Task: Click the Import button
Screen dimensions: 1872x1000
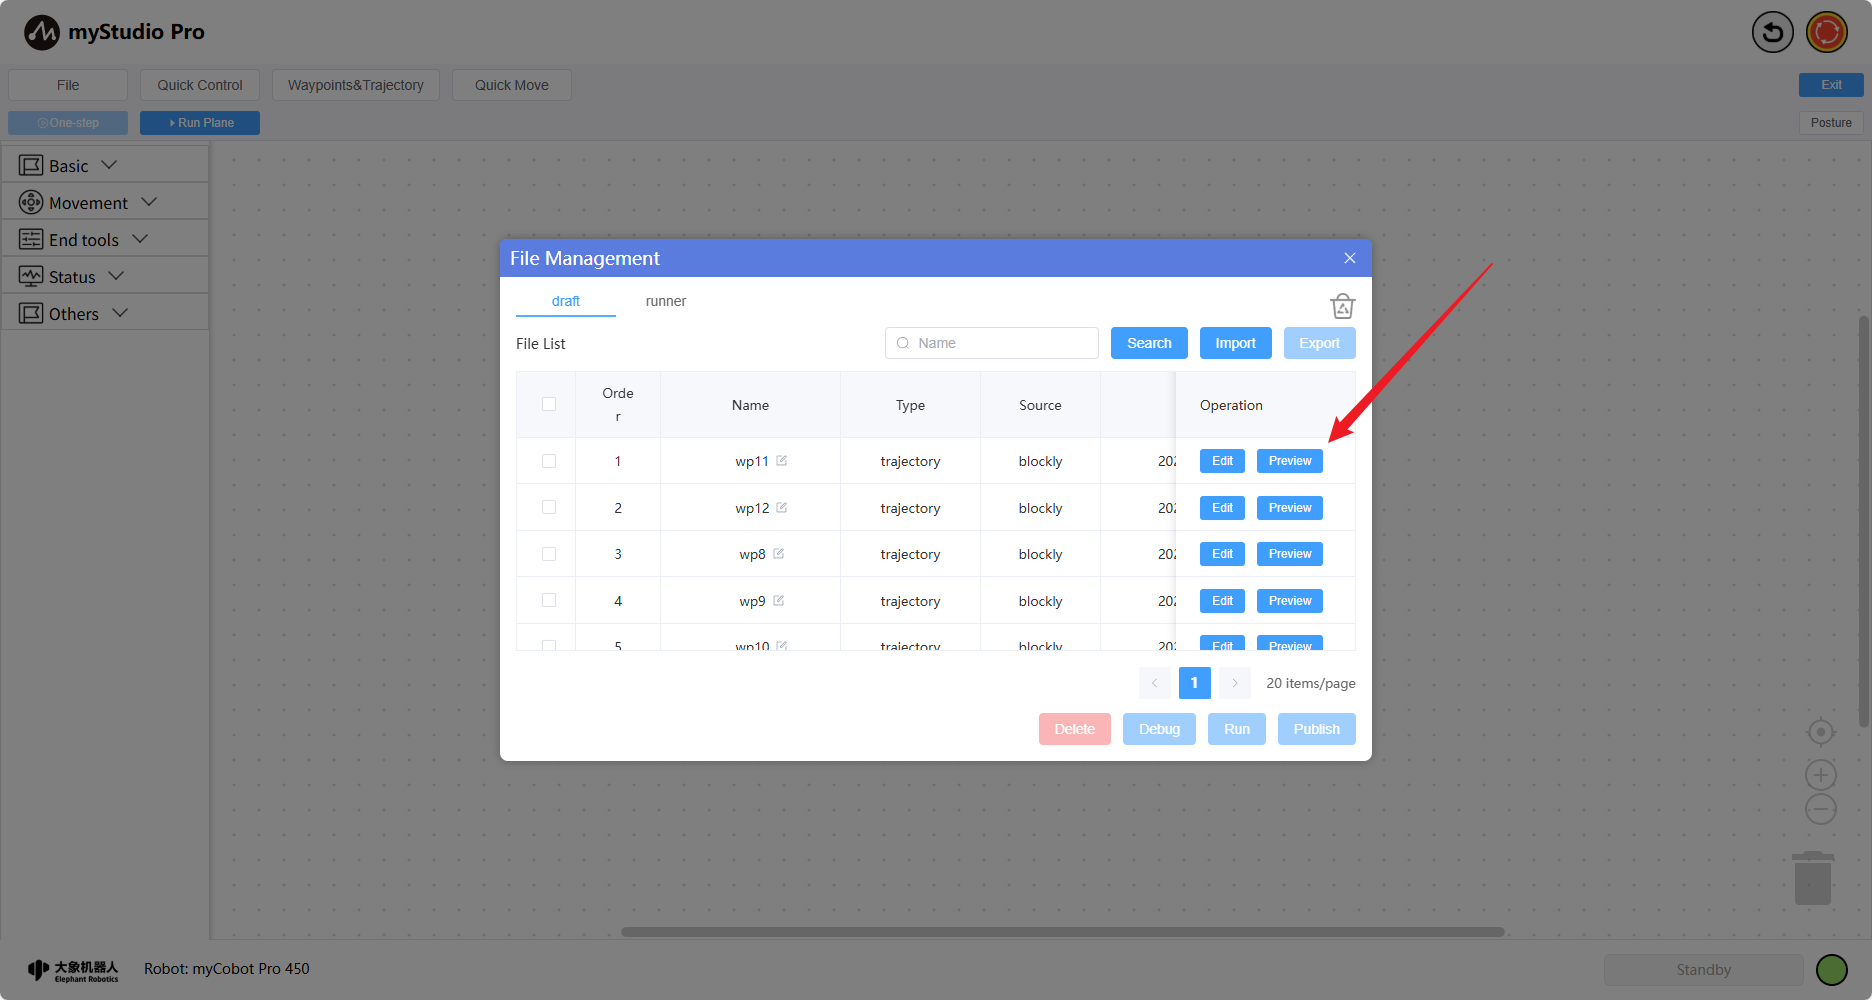Action: click(1235, 343)
